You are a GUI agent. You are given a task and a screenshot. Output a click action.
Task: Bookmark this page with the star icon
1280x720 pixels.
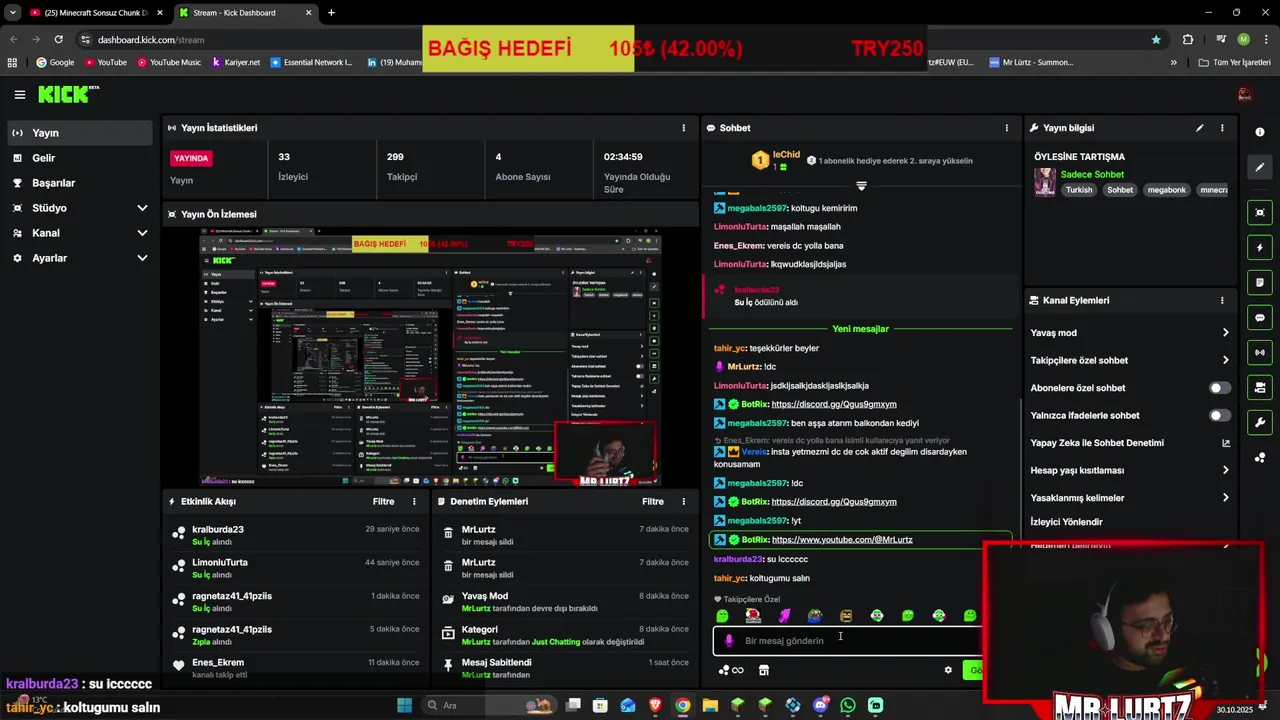pyautogui.click(x=1156, y=40)
